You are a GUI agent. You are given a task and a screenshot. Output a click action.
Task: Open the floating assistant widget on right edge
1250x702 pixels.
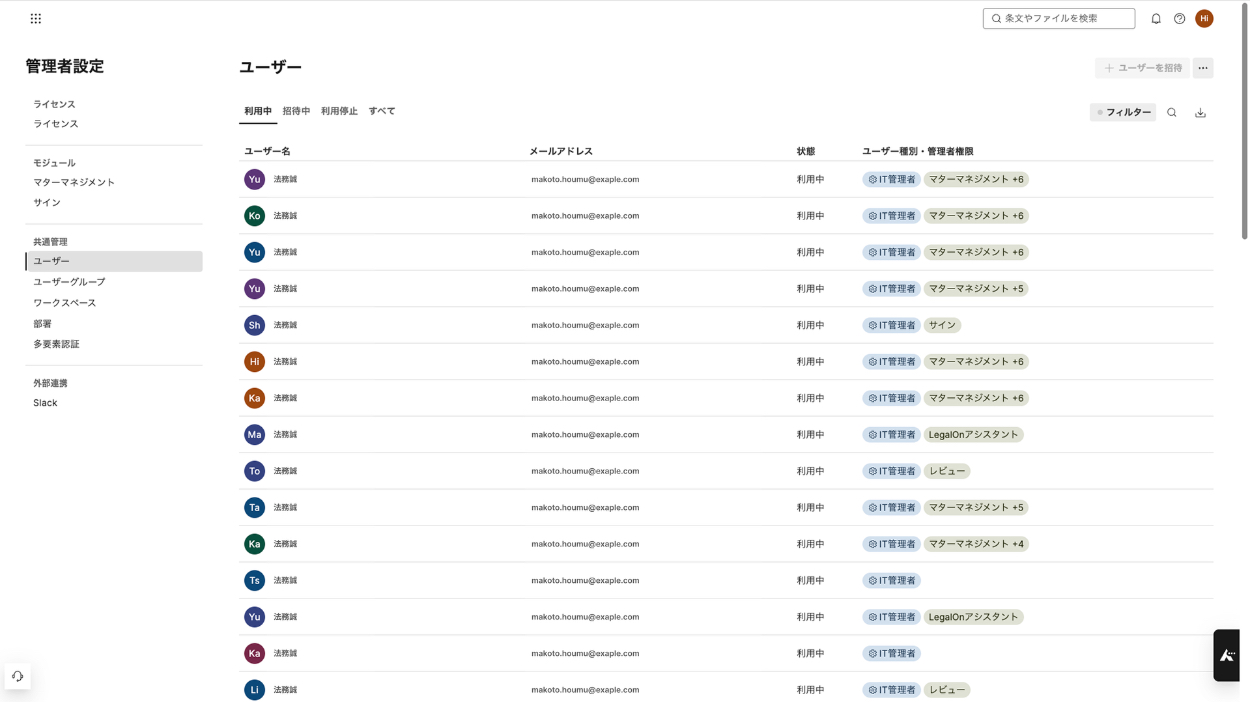pyautogui.click(x=1227, y=655)
